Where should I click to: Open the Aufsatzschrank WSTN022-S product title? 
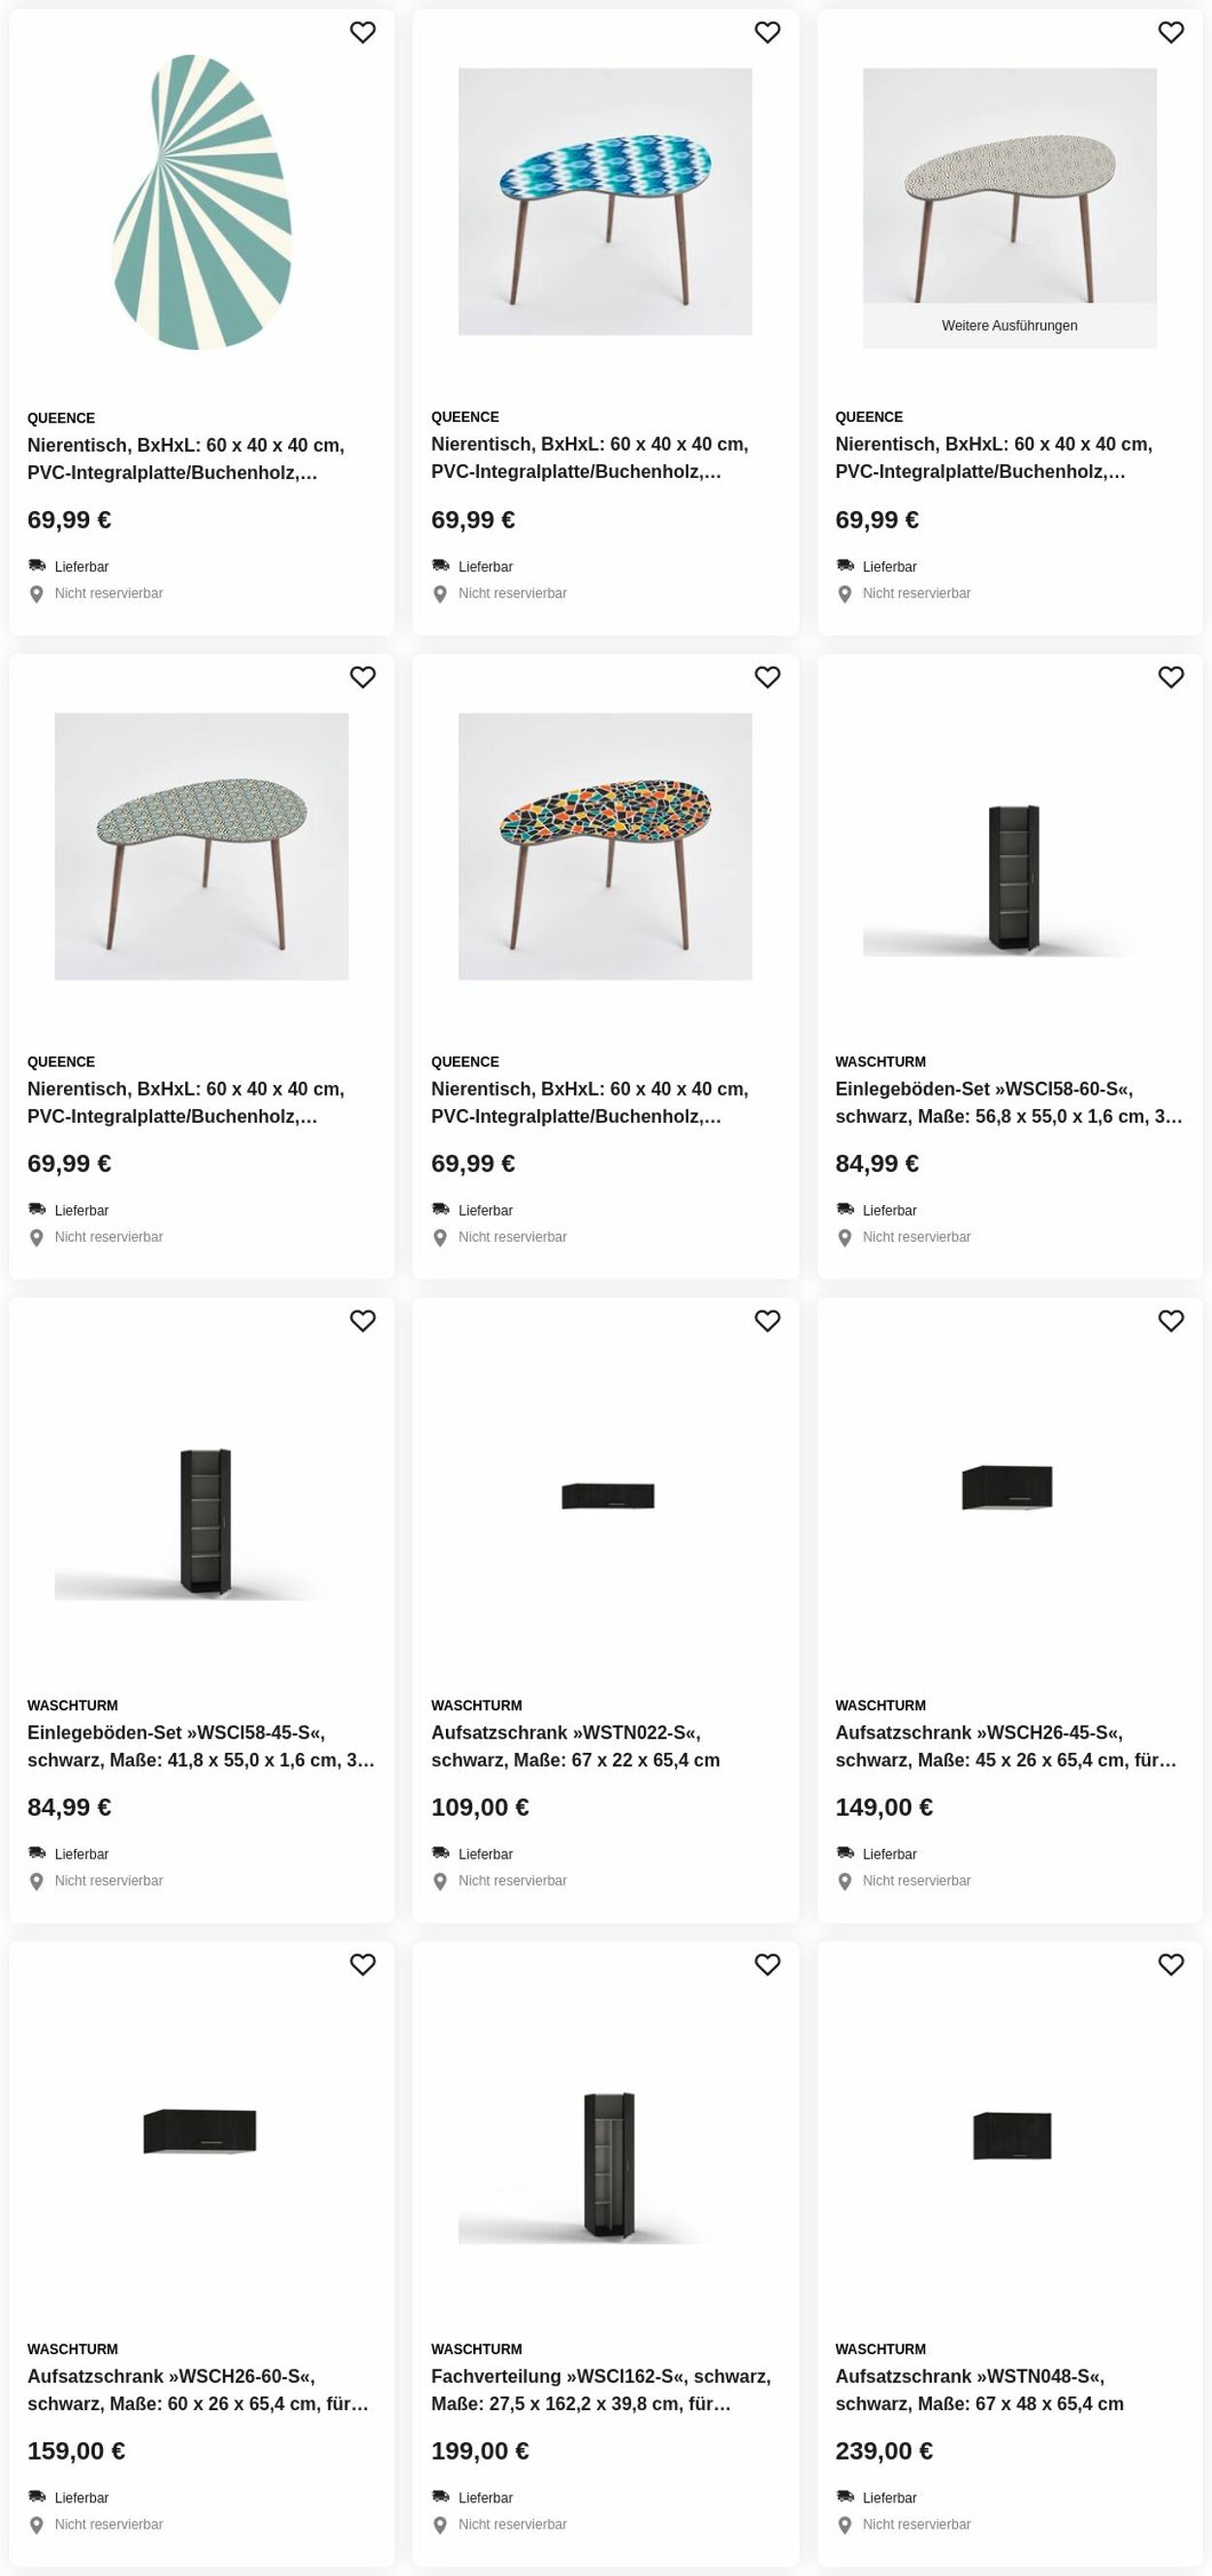(x=575, y=1746)
